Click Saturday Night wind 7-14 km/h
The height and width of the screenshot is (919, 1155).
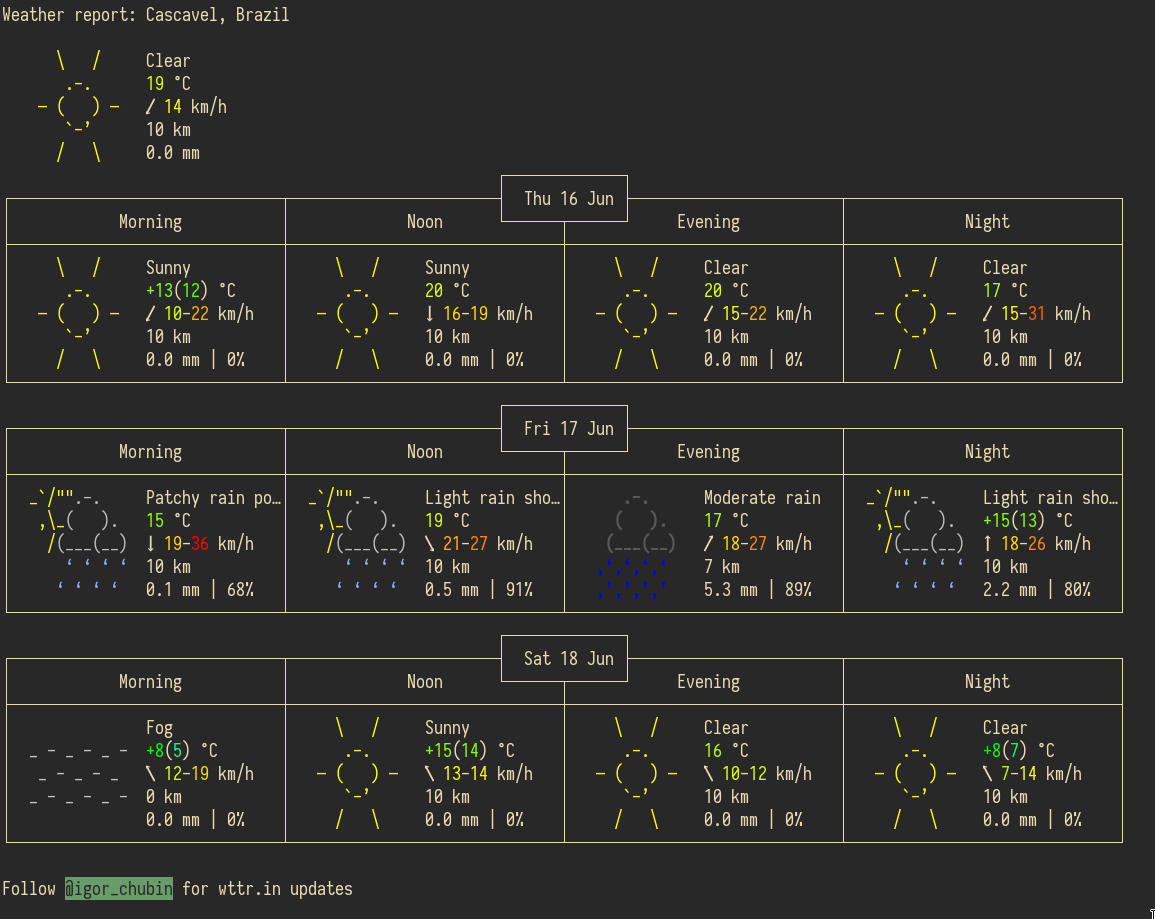click(x=1033, y=774)
